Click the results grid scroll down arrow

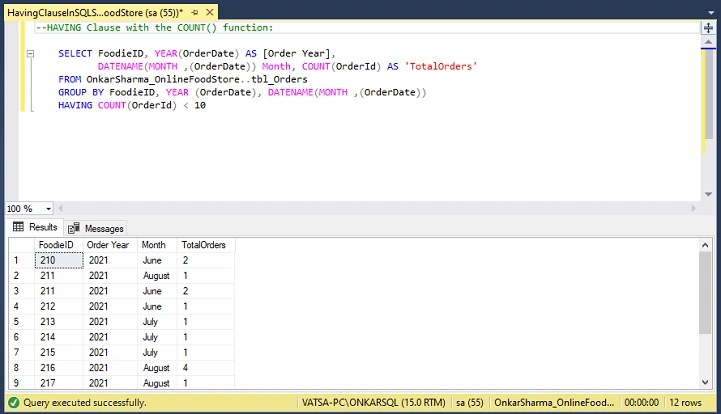pos(705,382)
